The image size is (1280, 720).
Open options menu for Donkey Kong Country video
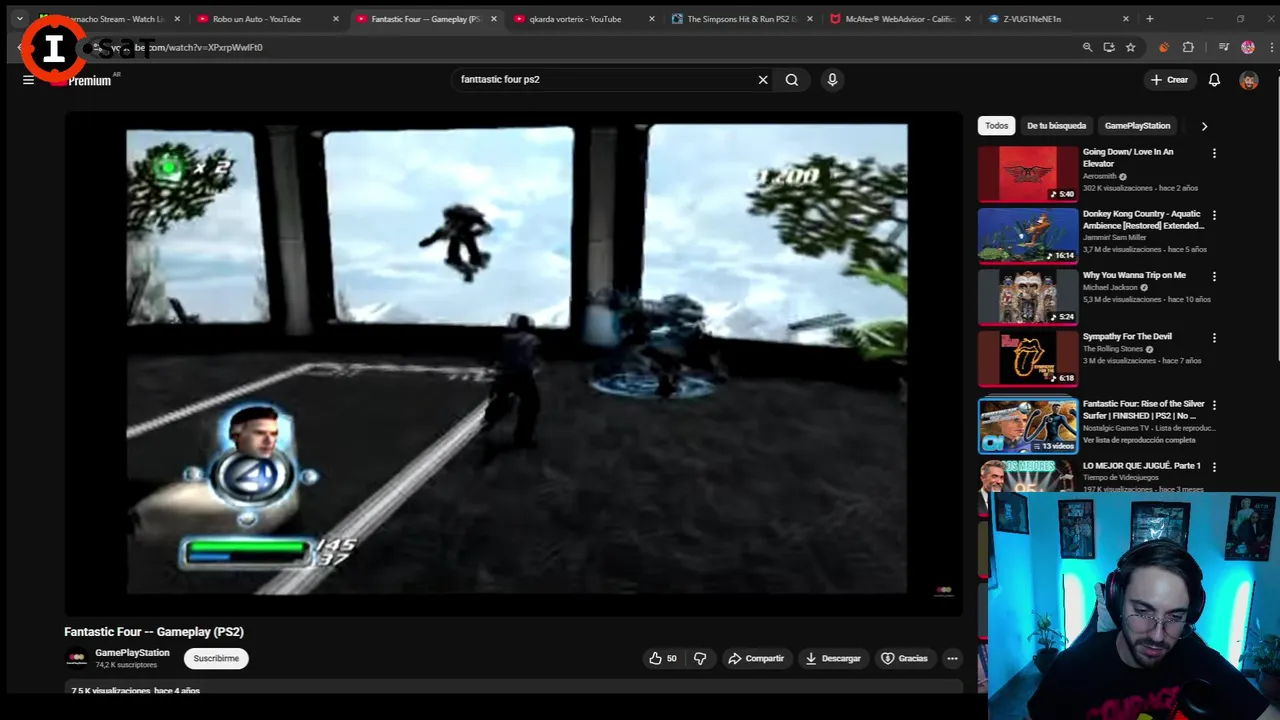[x=1214, y=215]
